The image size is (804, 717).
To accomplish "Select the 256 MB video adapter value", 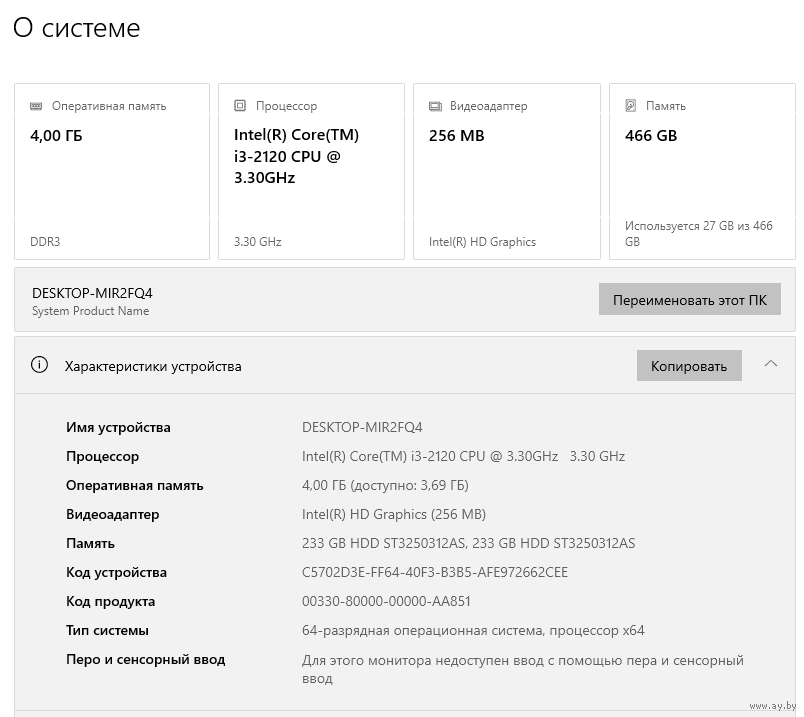I will point(456,136).
